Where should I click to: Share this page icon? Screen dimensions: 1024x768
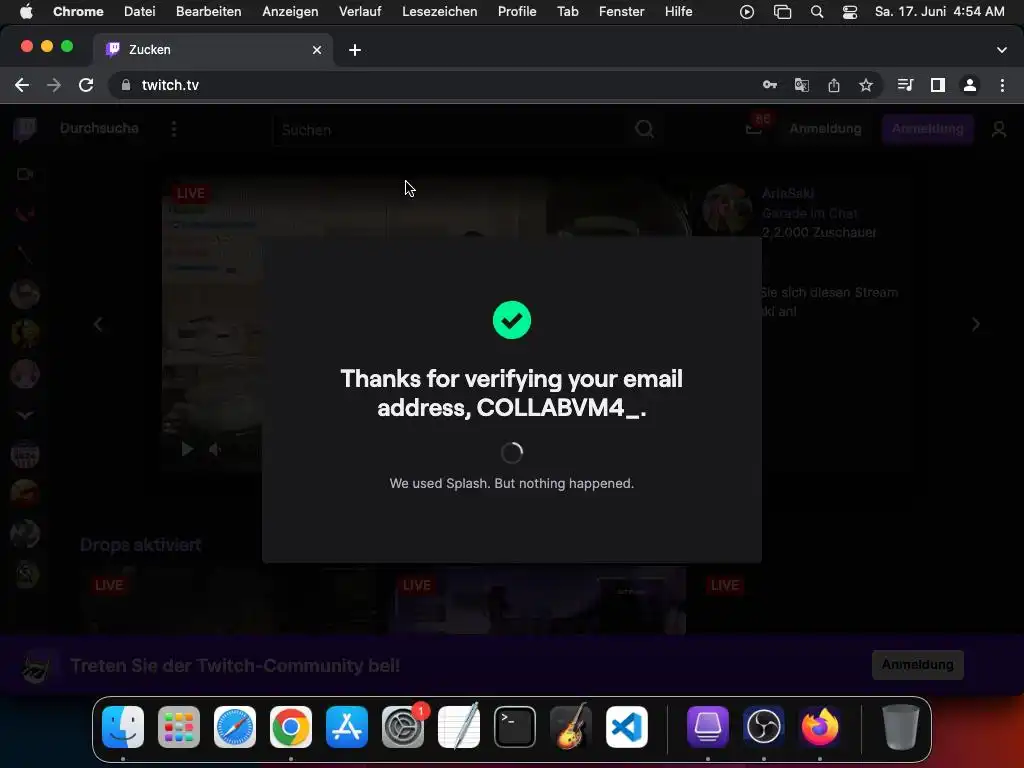point(834,85)
